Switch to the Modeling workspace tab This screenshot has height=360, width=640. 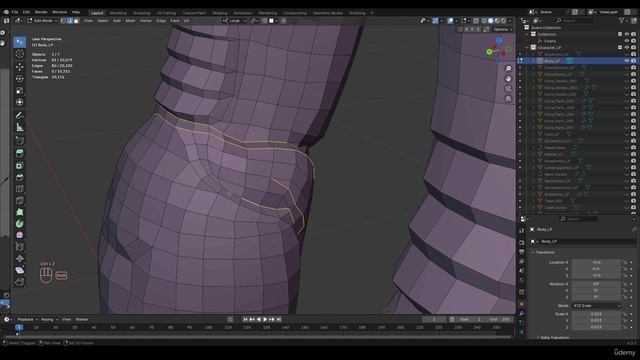(x=118, y=13)
